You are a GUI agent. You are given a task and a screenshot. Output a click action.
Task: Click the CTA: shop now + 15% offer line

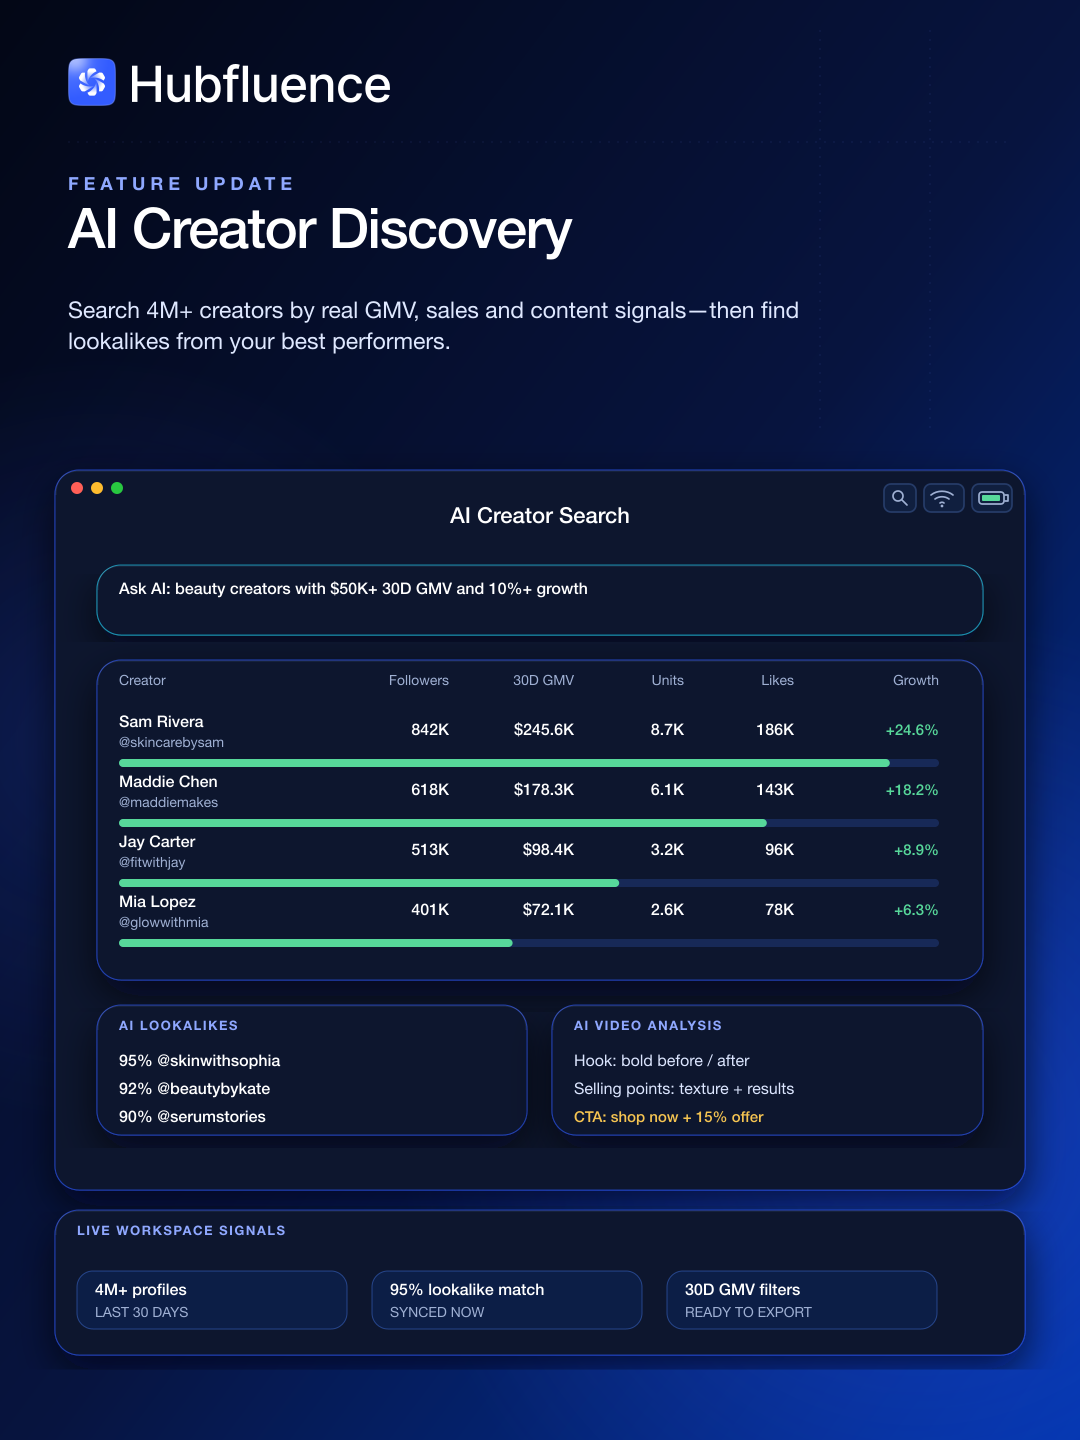pyautogui.click(x=669, y=1117)
